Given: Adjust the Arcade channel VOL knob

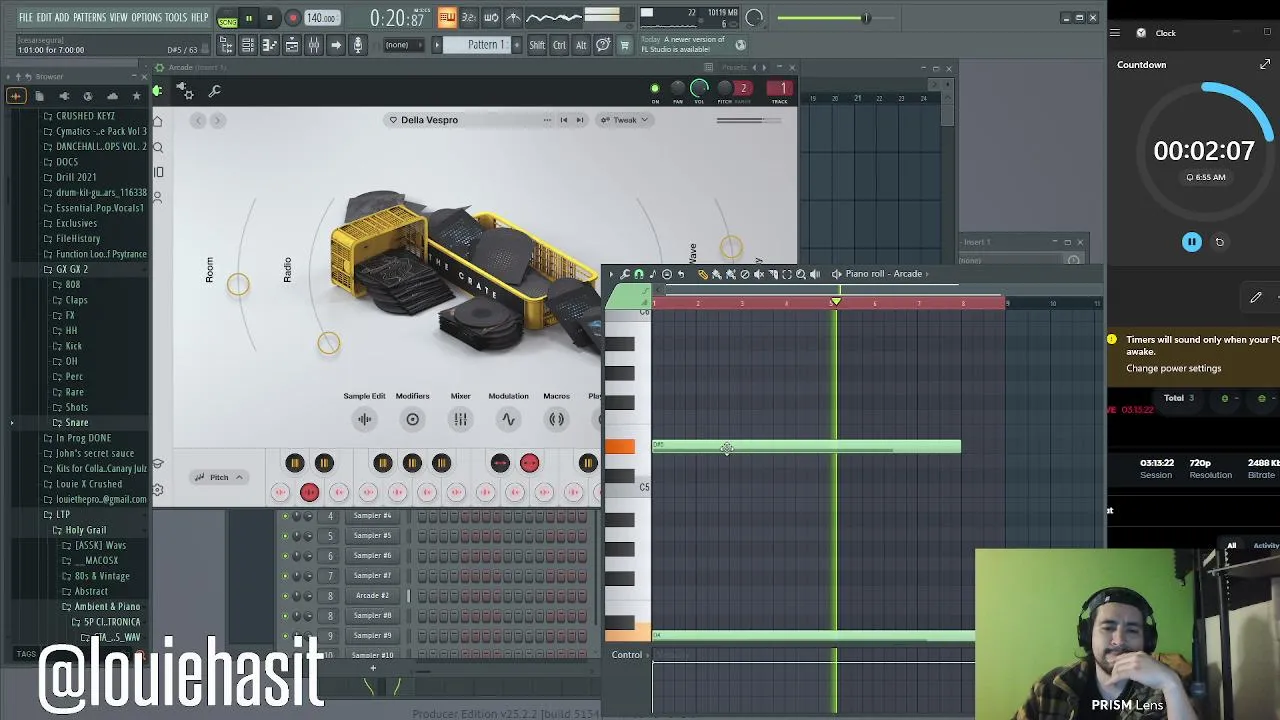Looking at the screenshot, I should (699, 88).
